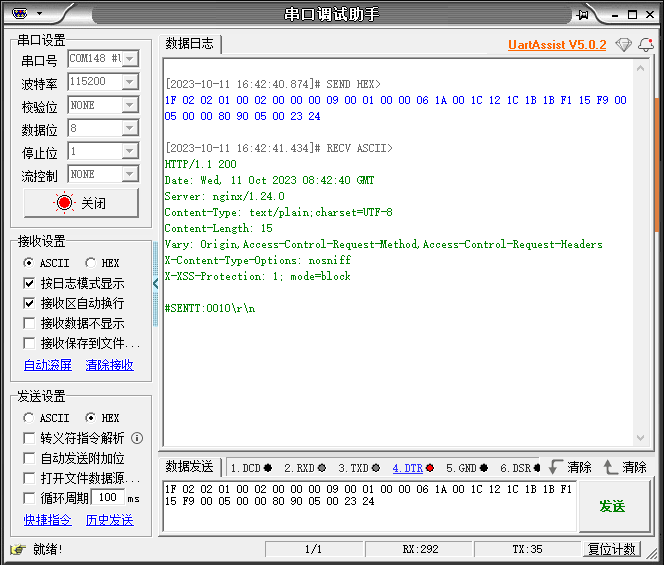Check 自动发送附加位 checkbox
664x565 pixels.
(29, 458)
